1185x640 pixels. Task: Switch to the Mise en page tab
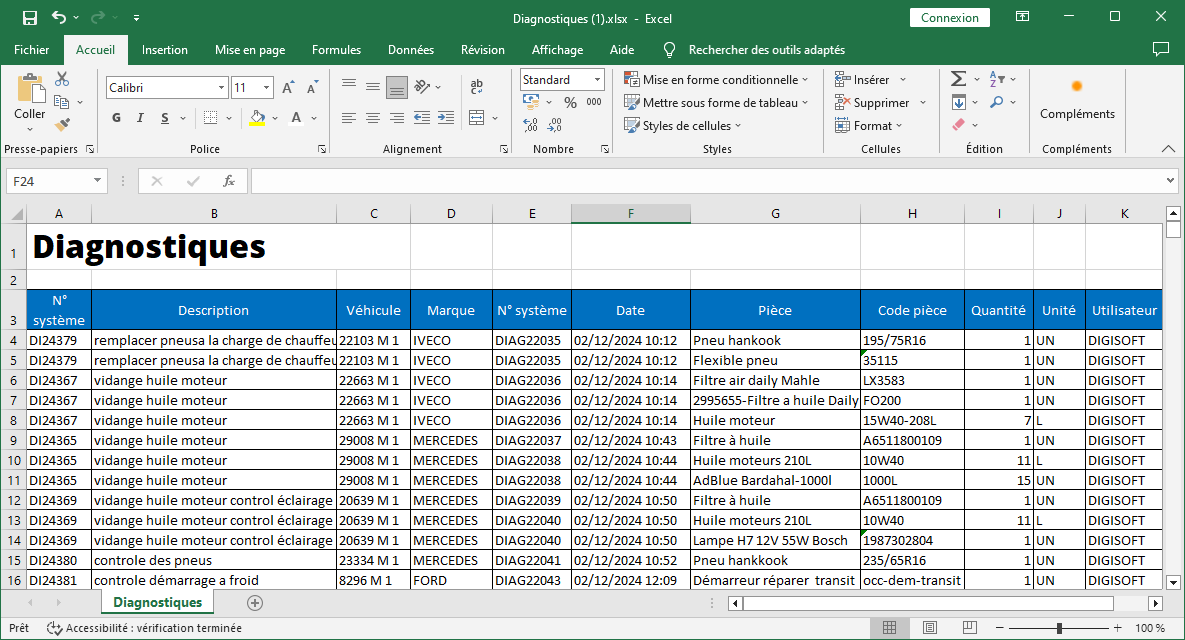tap(250, 50)
